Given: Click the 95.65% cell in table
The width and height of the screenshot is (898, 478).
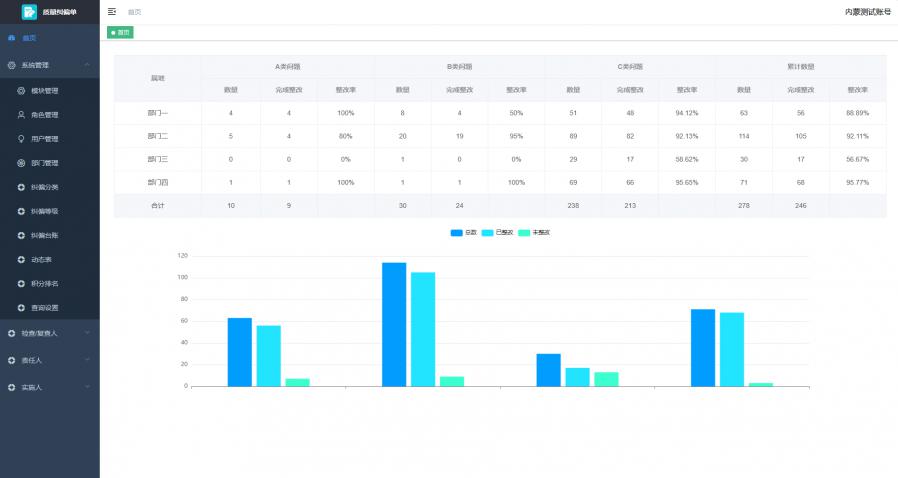Looking at the screenshot, I should click(687, 182).
